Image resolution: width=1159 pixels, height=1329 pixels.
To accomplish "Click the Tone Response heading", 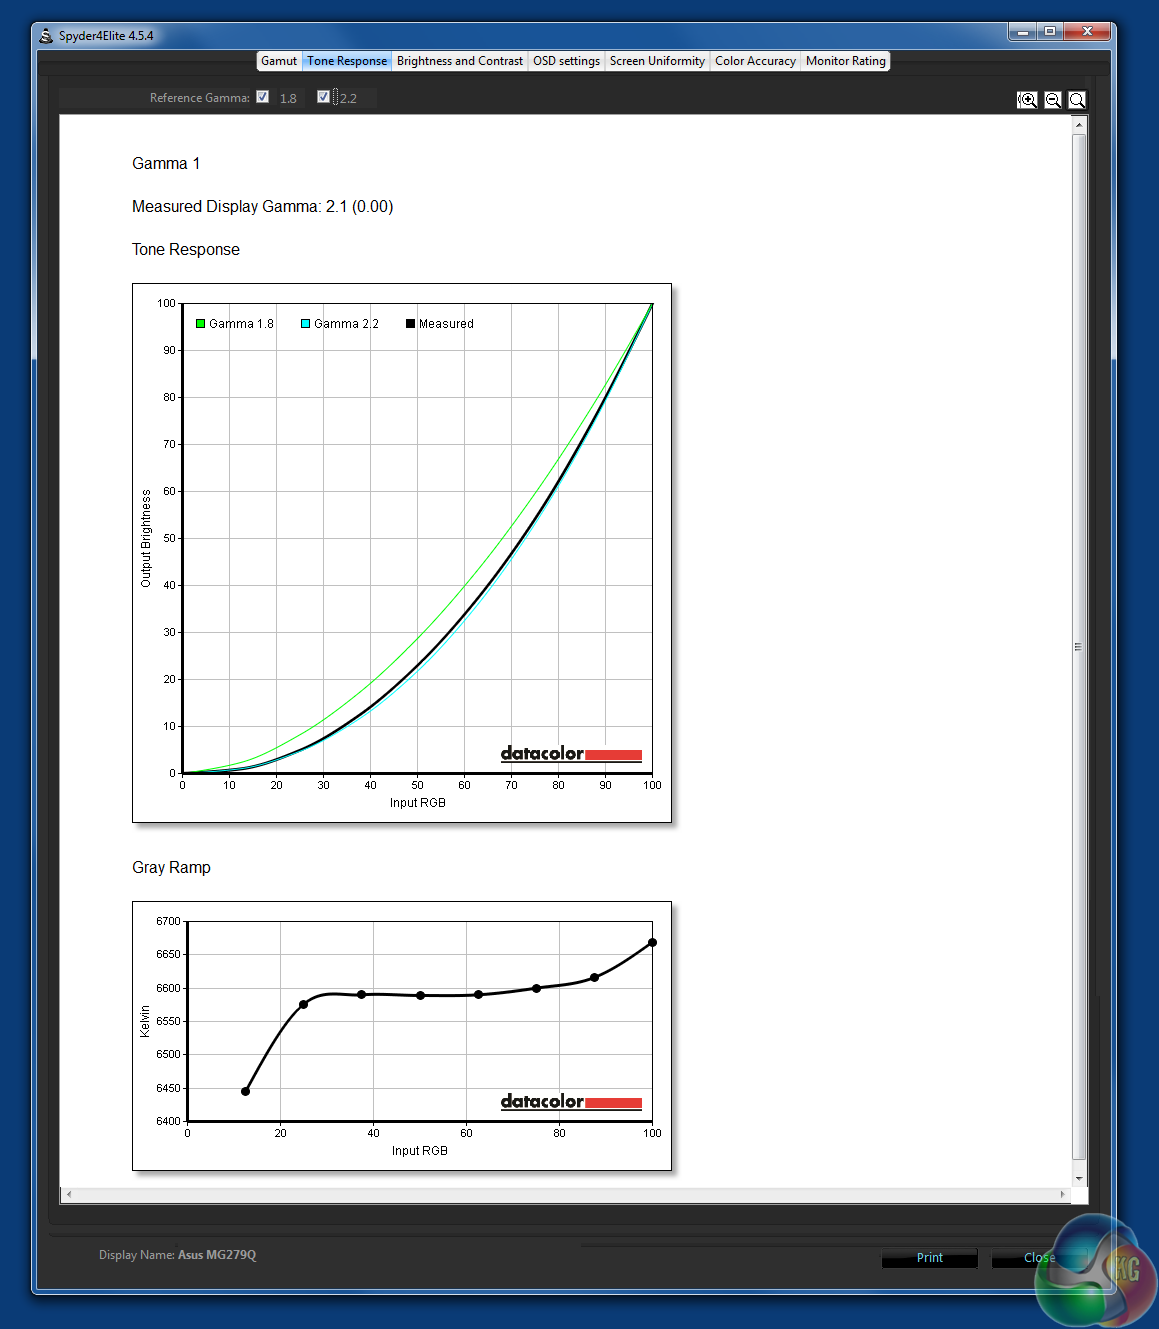I will coord(186,250).
